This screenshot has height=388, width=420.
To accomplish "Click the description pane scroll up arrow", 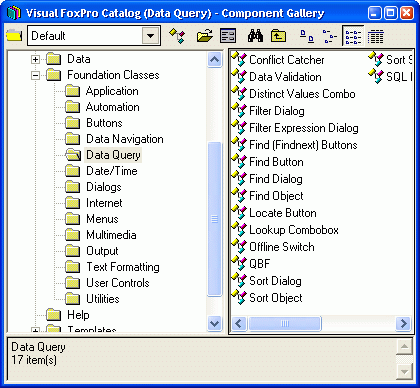I will (404, 347).
